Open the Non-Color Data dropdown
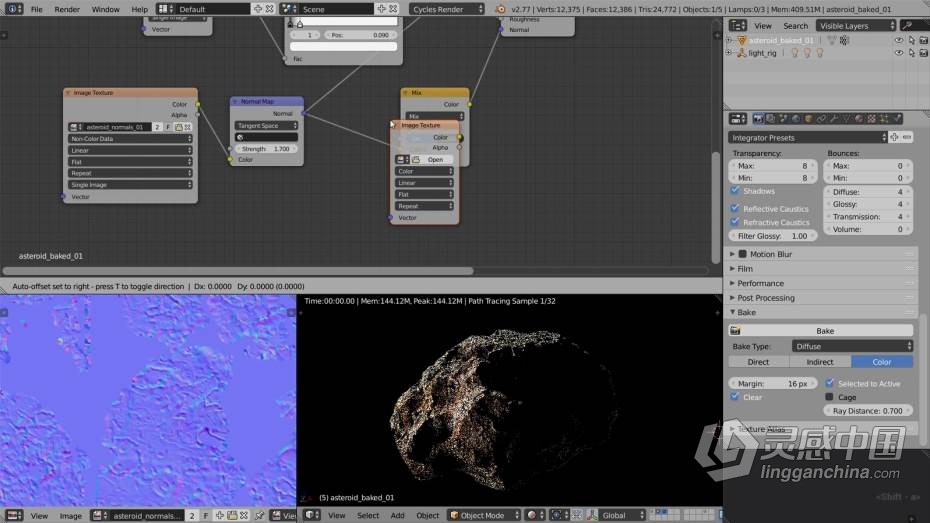The image size is (930, 523). point(130,139)
